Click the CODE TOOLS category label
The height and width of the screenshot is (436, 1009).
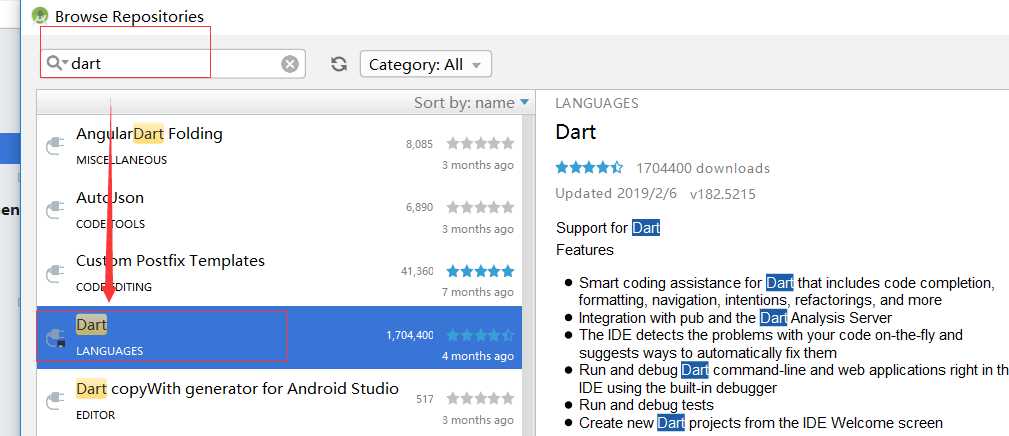coord(111,224)
